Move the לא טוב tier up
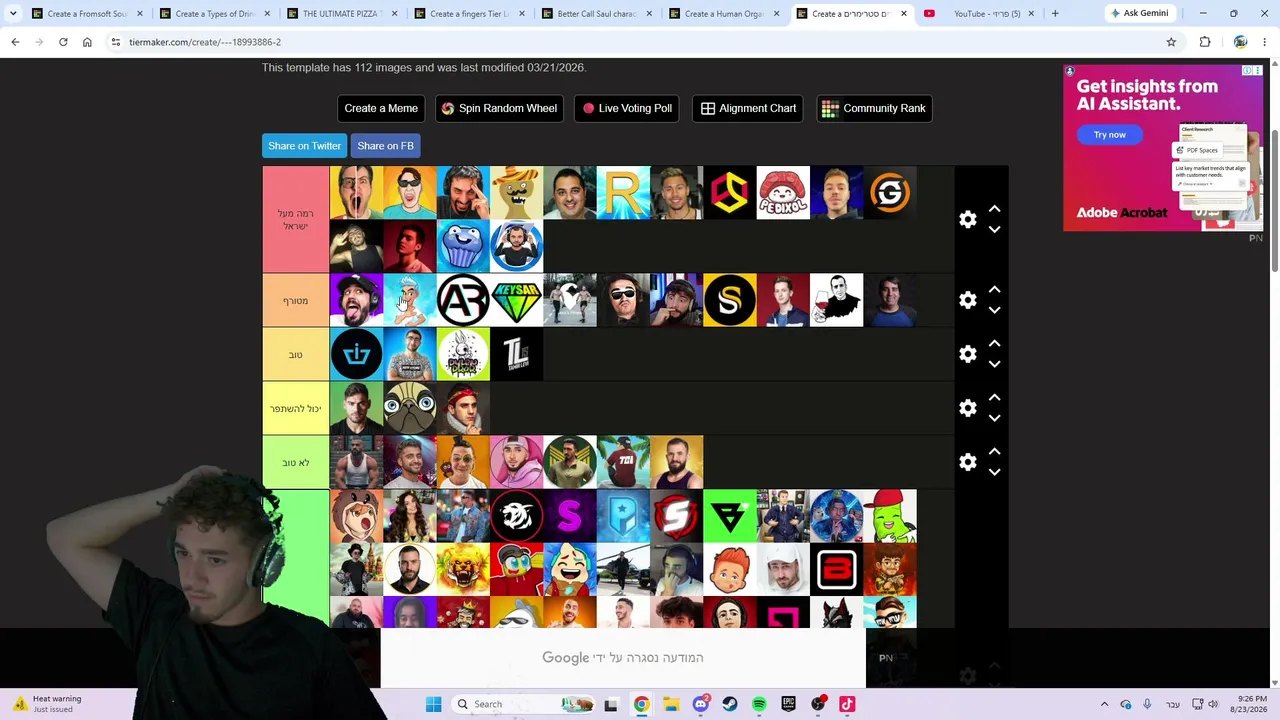Viewport: 1280px width, 720px height. [x=994, y=452]
